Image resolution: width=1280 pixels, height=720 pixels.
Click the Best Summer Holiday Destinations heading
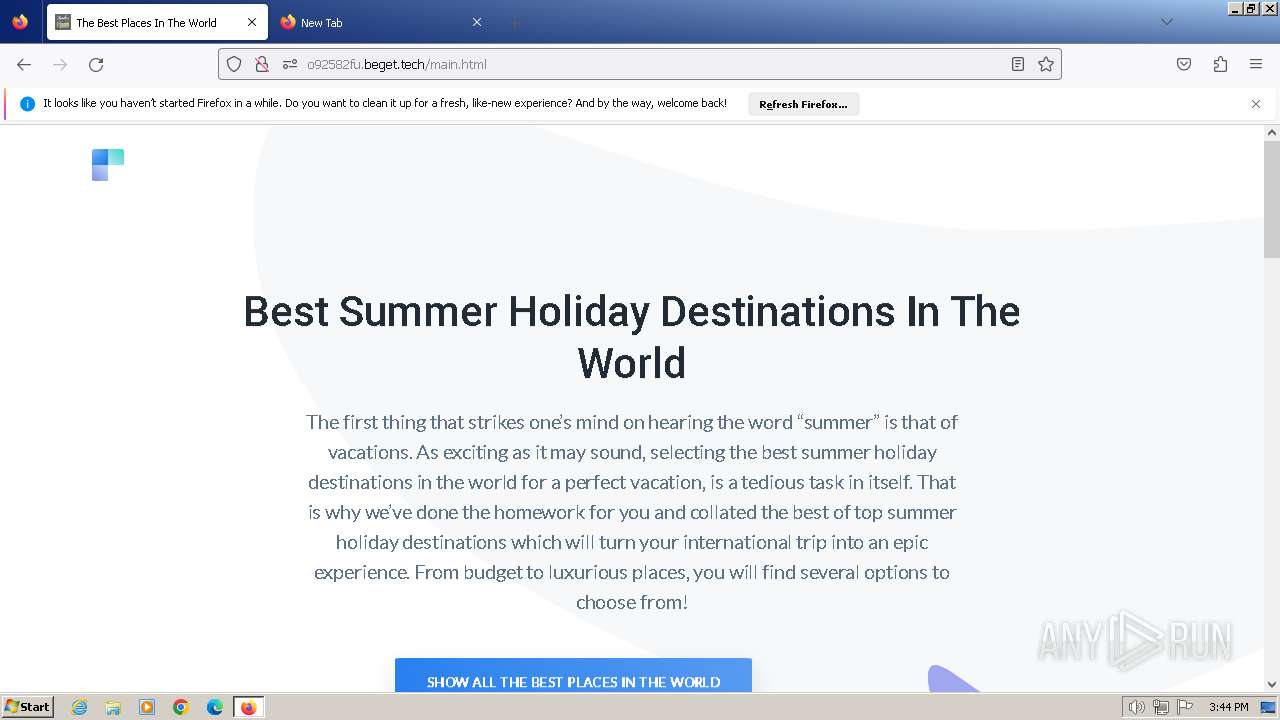632,337
